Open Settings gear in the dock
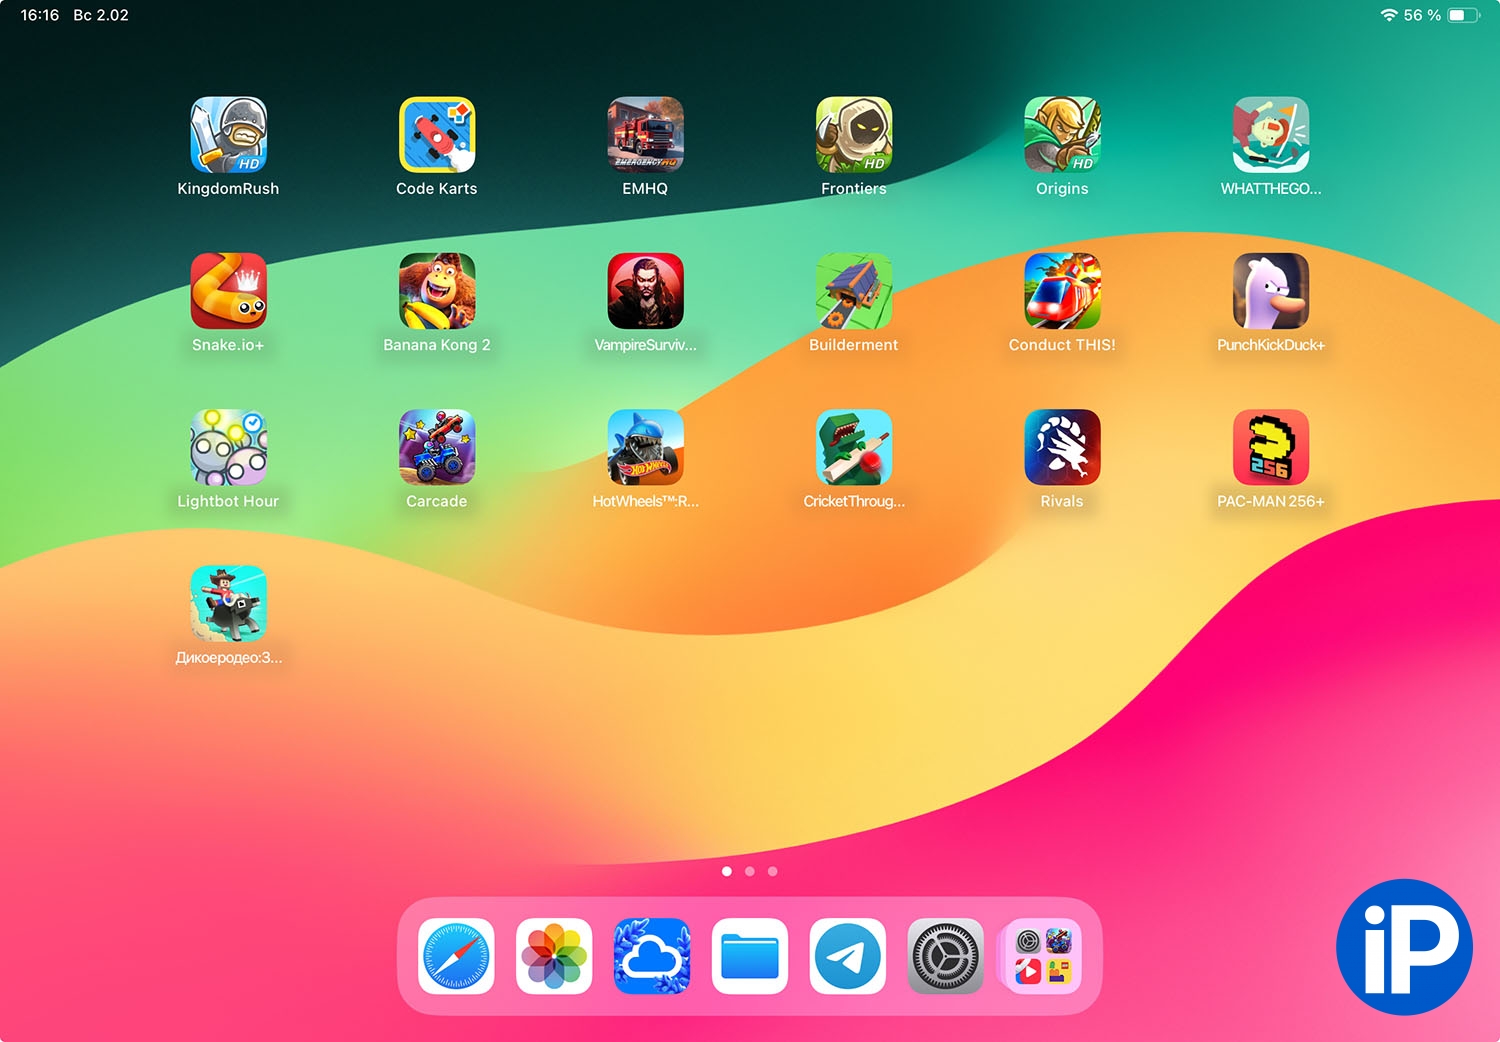The height and width of the screenshot is (1042, 1500). coord(945,956)
